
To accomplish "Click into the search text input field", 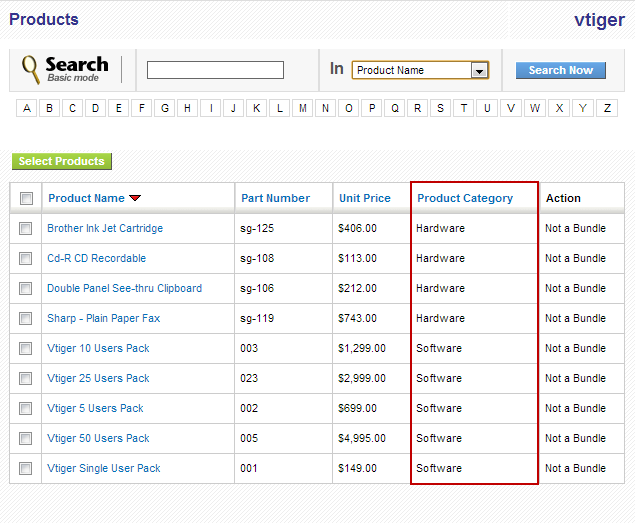I will [x=215, y=70].
